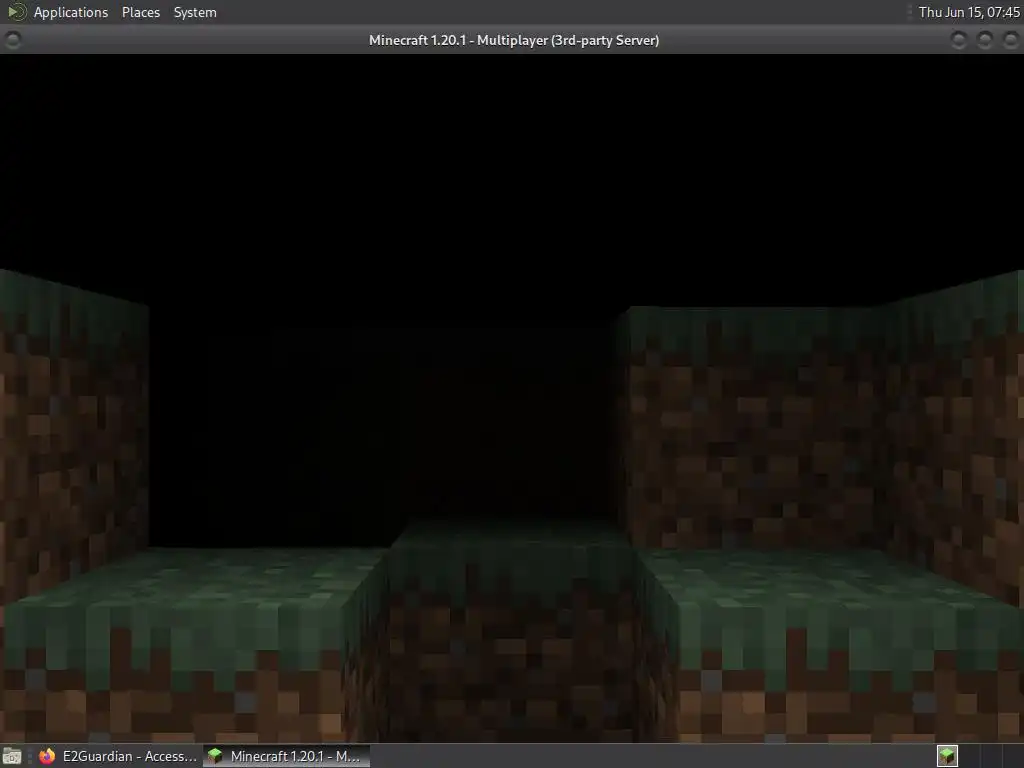Click the dark Minecraft game view
The height and width of the screenshot is (768, 1024).
click(512, 398)
